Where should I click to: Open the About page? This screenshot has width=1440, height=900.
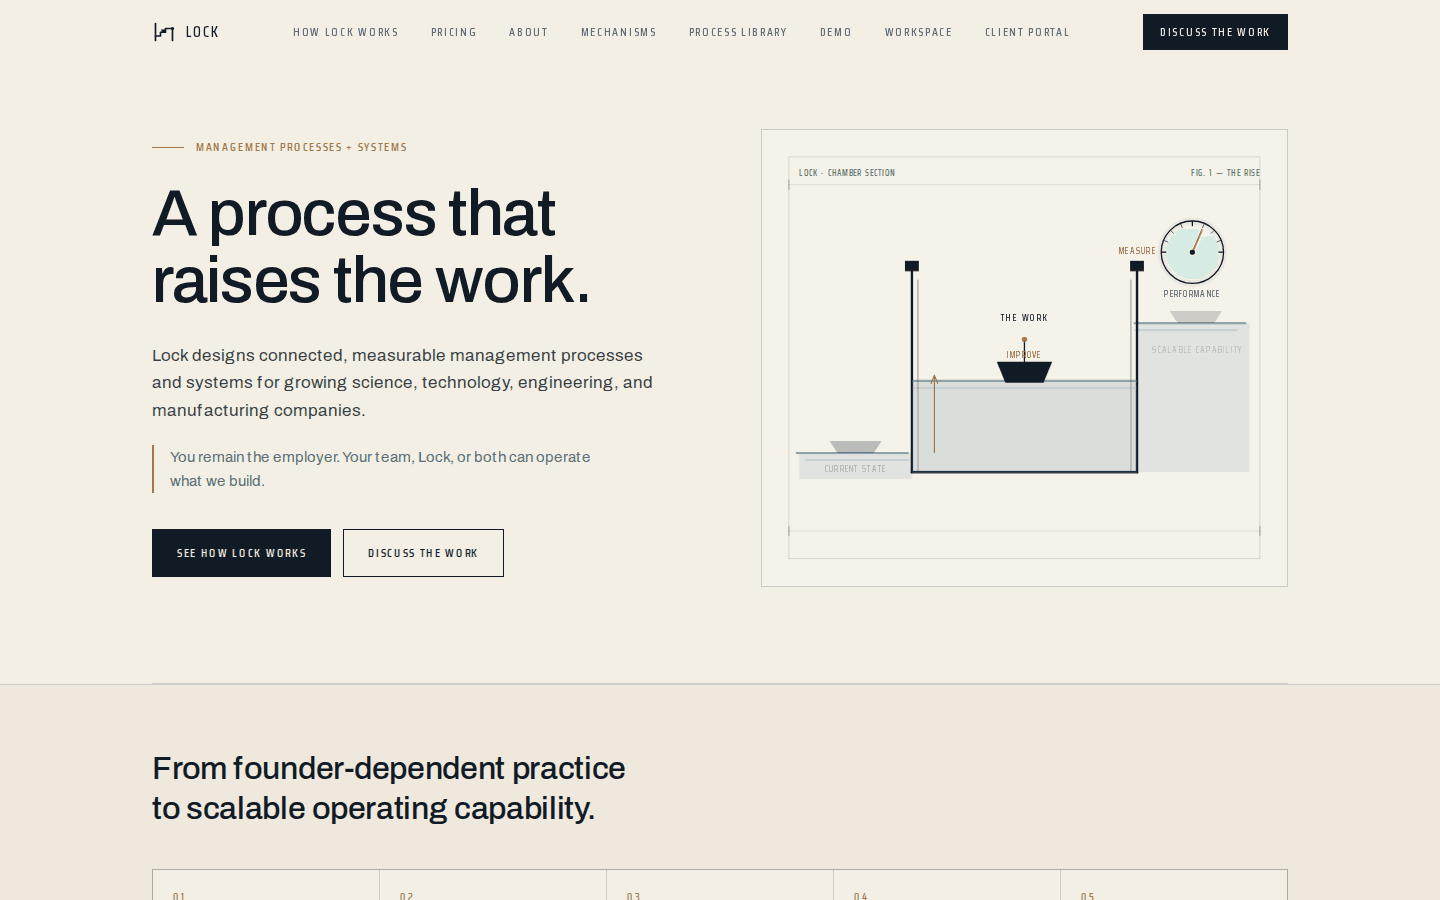point(529,32)
